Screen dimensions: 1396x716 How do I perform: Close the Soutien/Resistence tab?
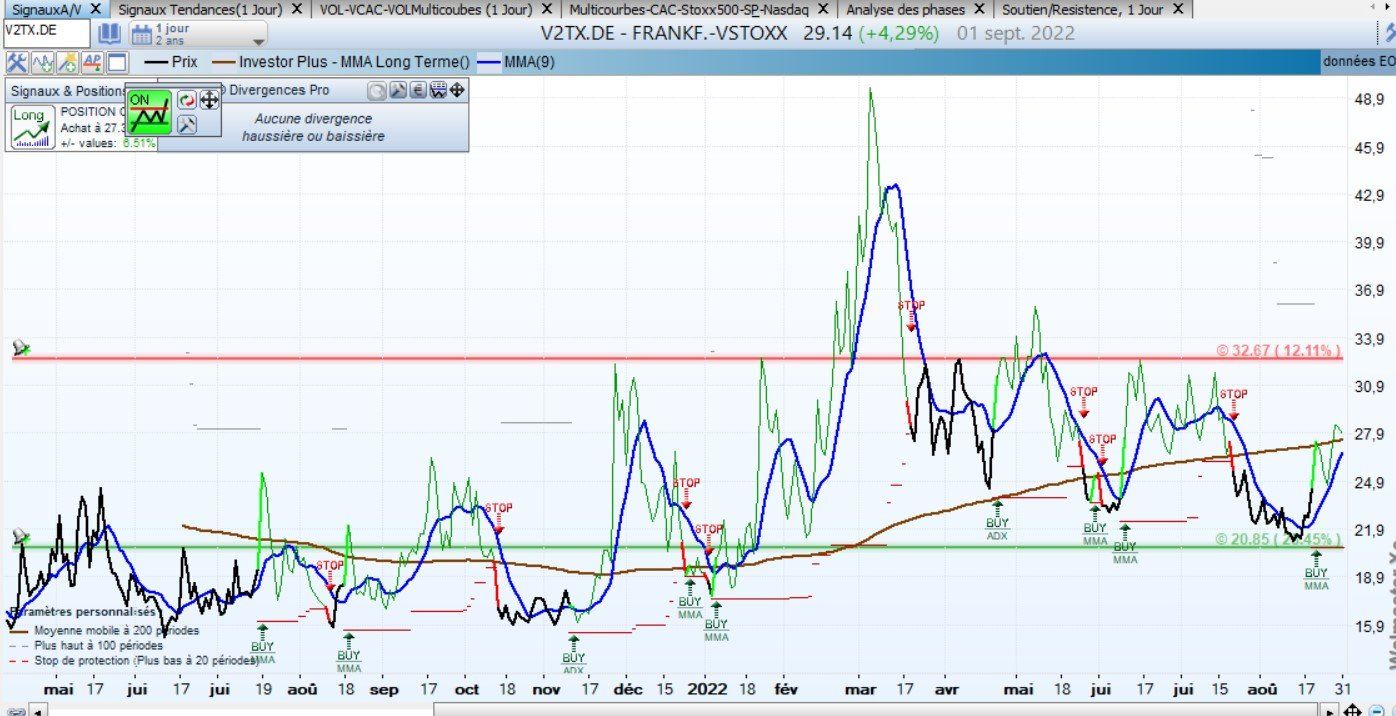[x=1177, y=9]
